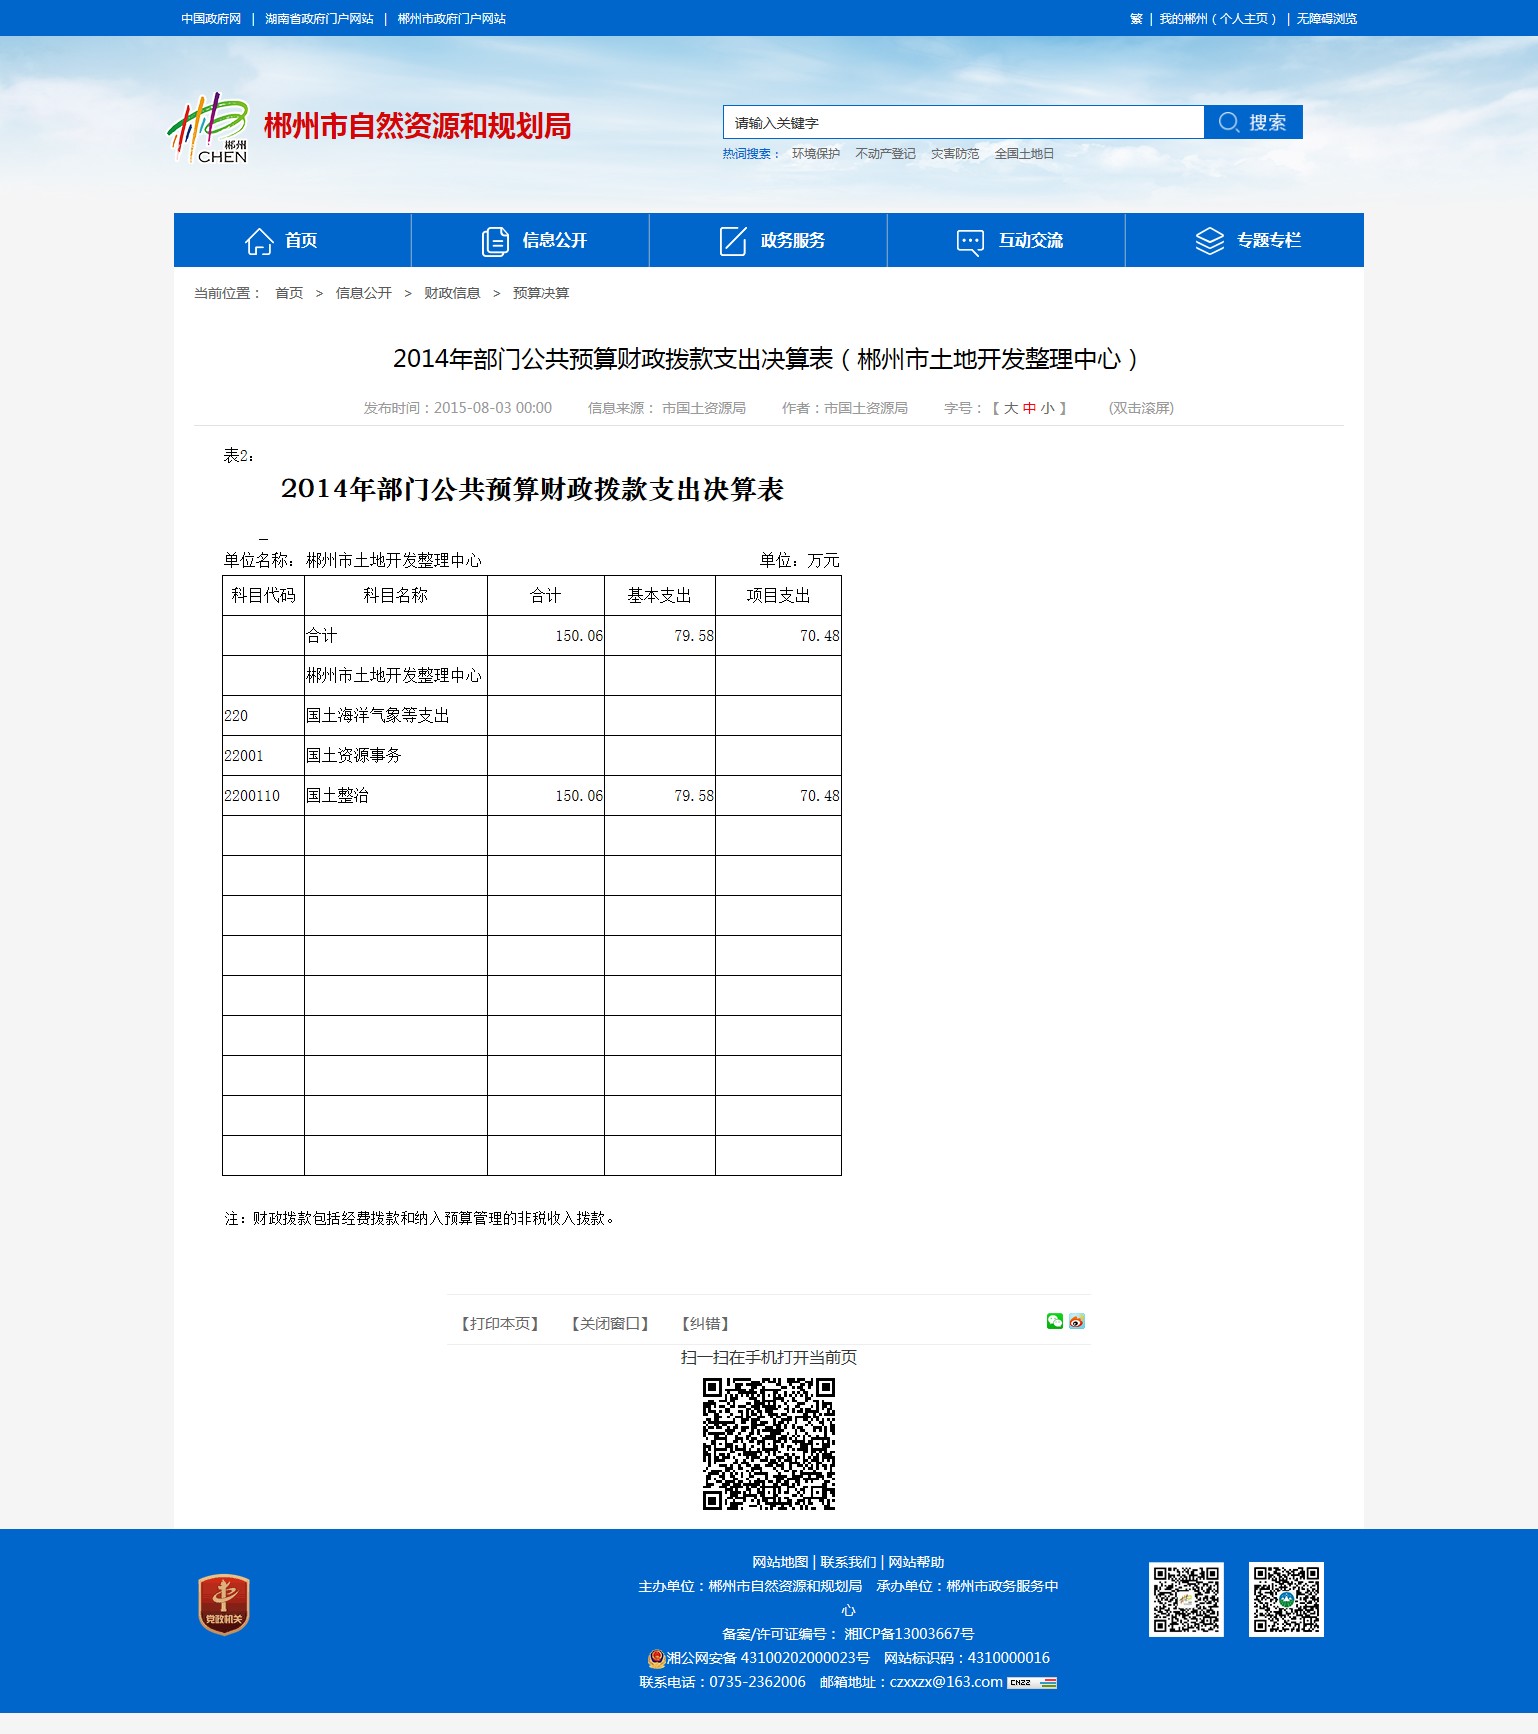This screenshot has width=1538, height=1734.
Task: Open 湘公网安备 43100202000023号 link
Action: pos(768,1658)
